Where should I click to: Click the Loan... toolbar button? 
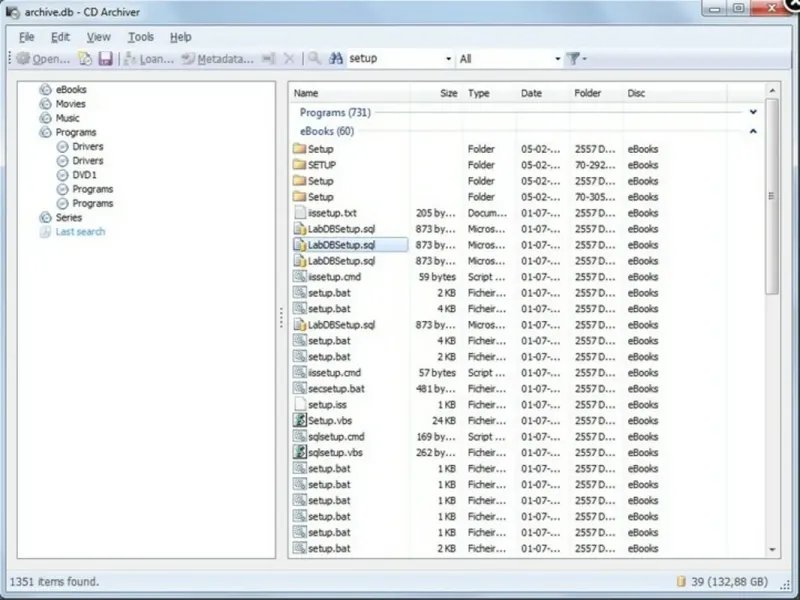point(149,59)
